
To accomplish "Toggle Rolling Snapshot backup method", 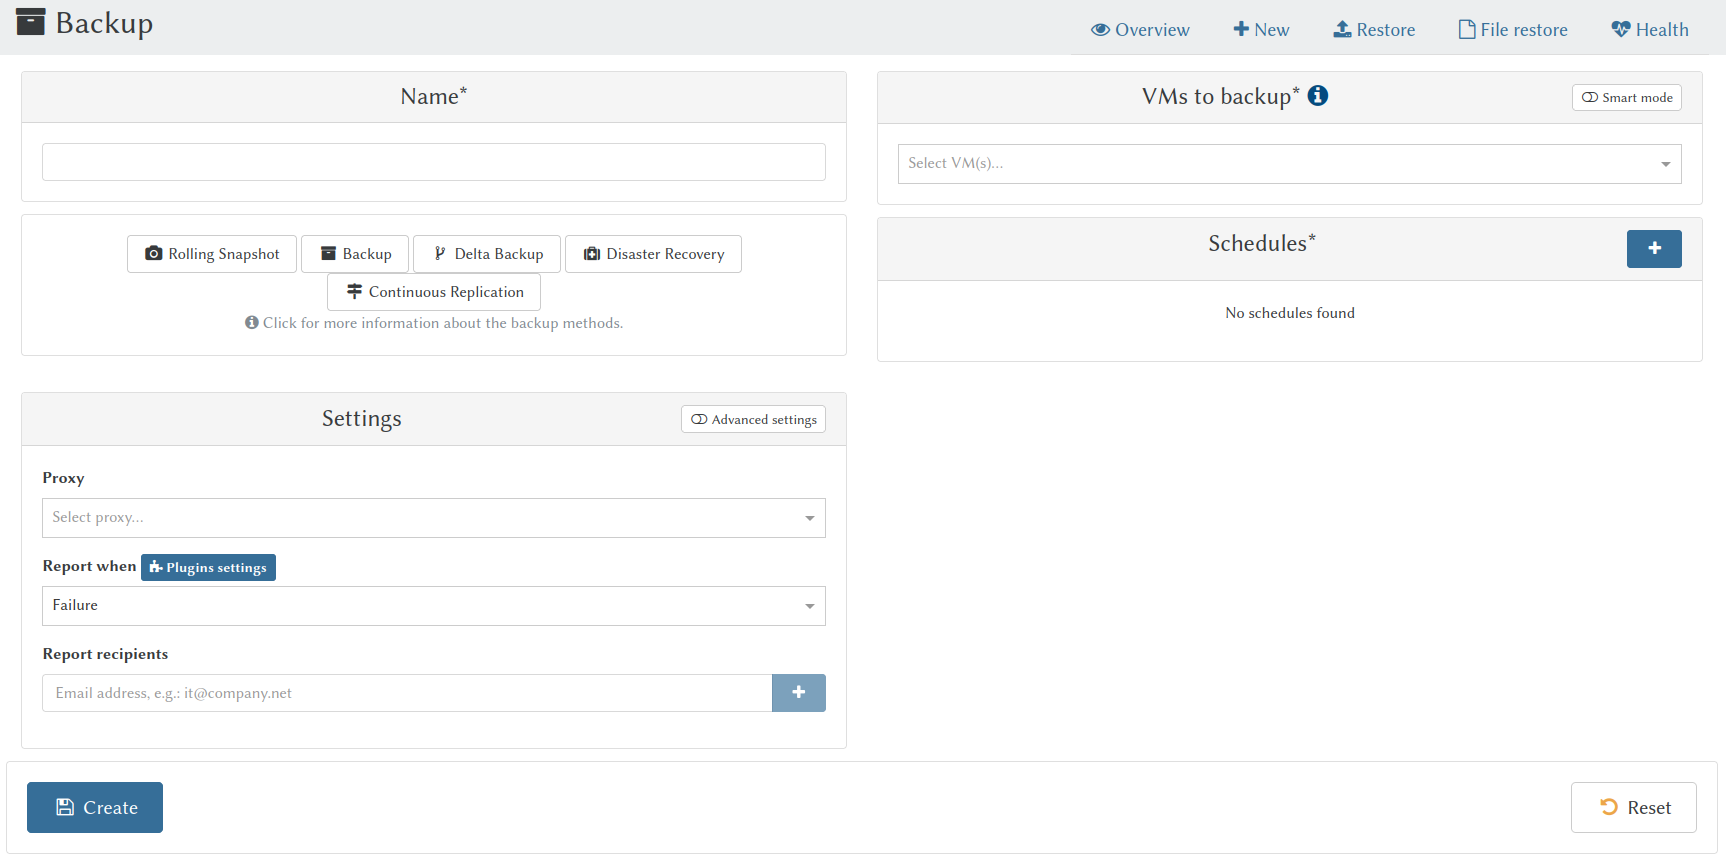I will (x=212, y=254).
